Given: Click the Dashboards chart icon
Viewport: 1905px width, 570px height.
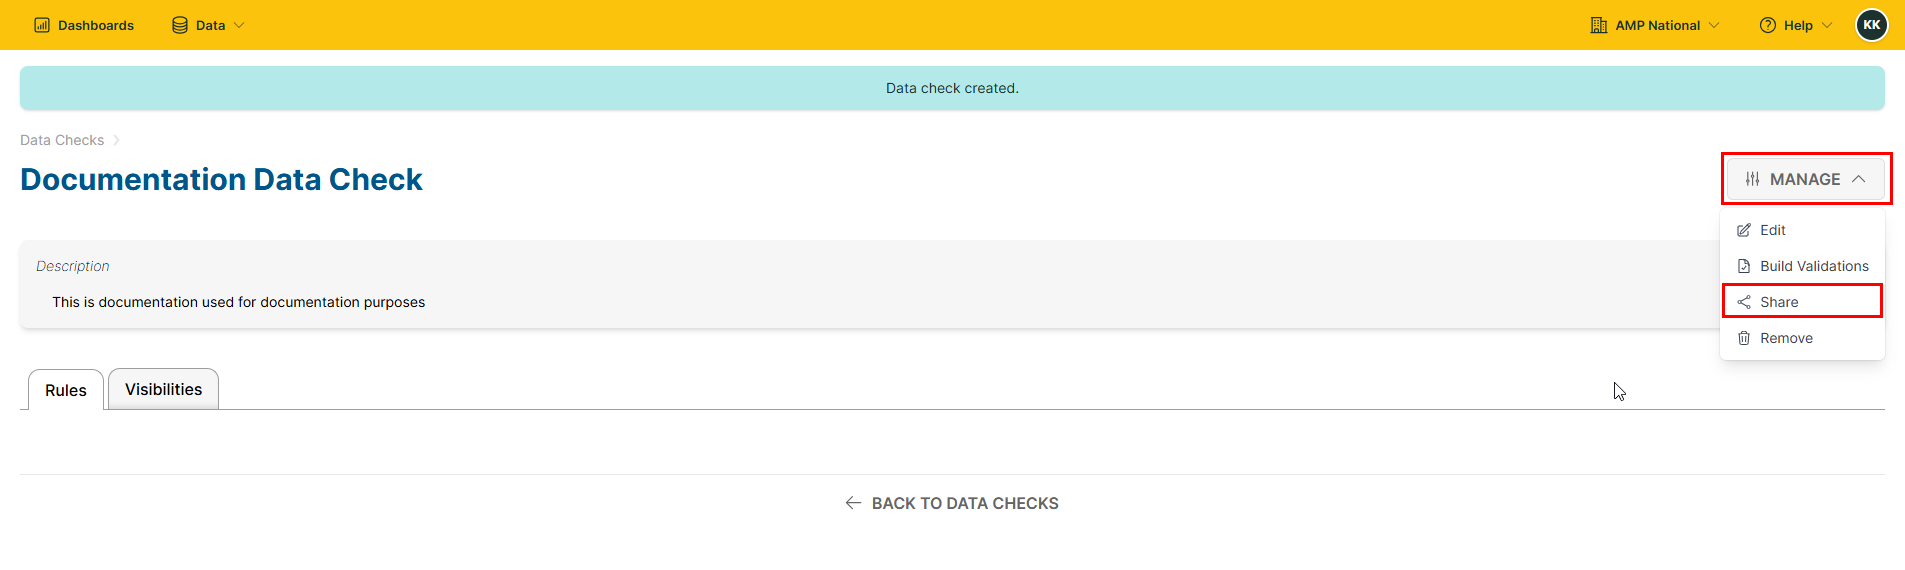Looking at the screenshot, I should 42,25.
